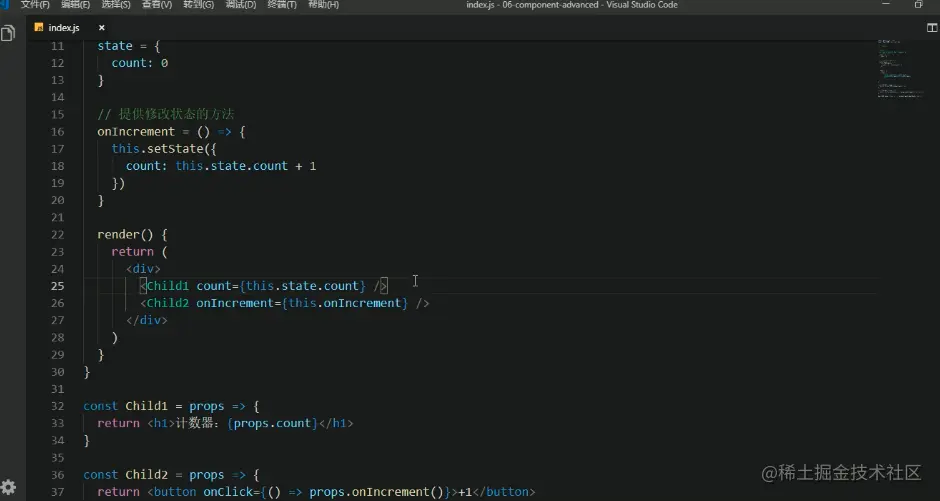
Task: Click 'state = {' on line 11
Action: point(129,46)
